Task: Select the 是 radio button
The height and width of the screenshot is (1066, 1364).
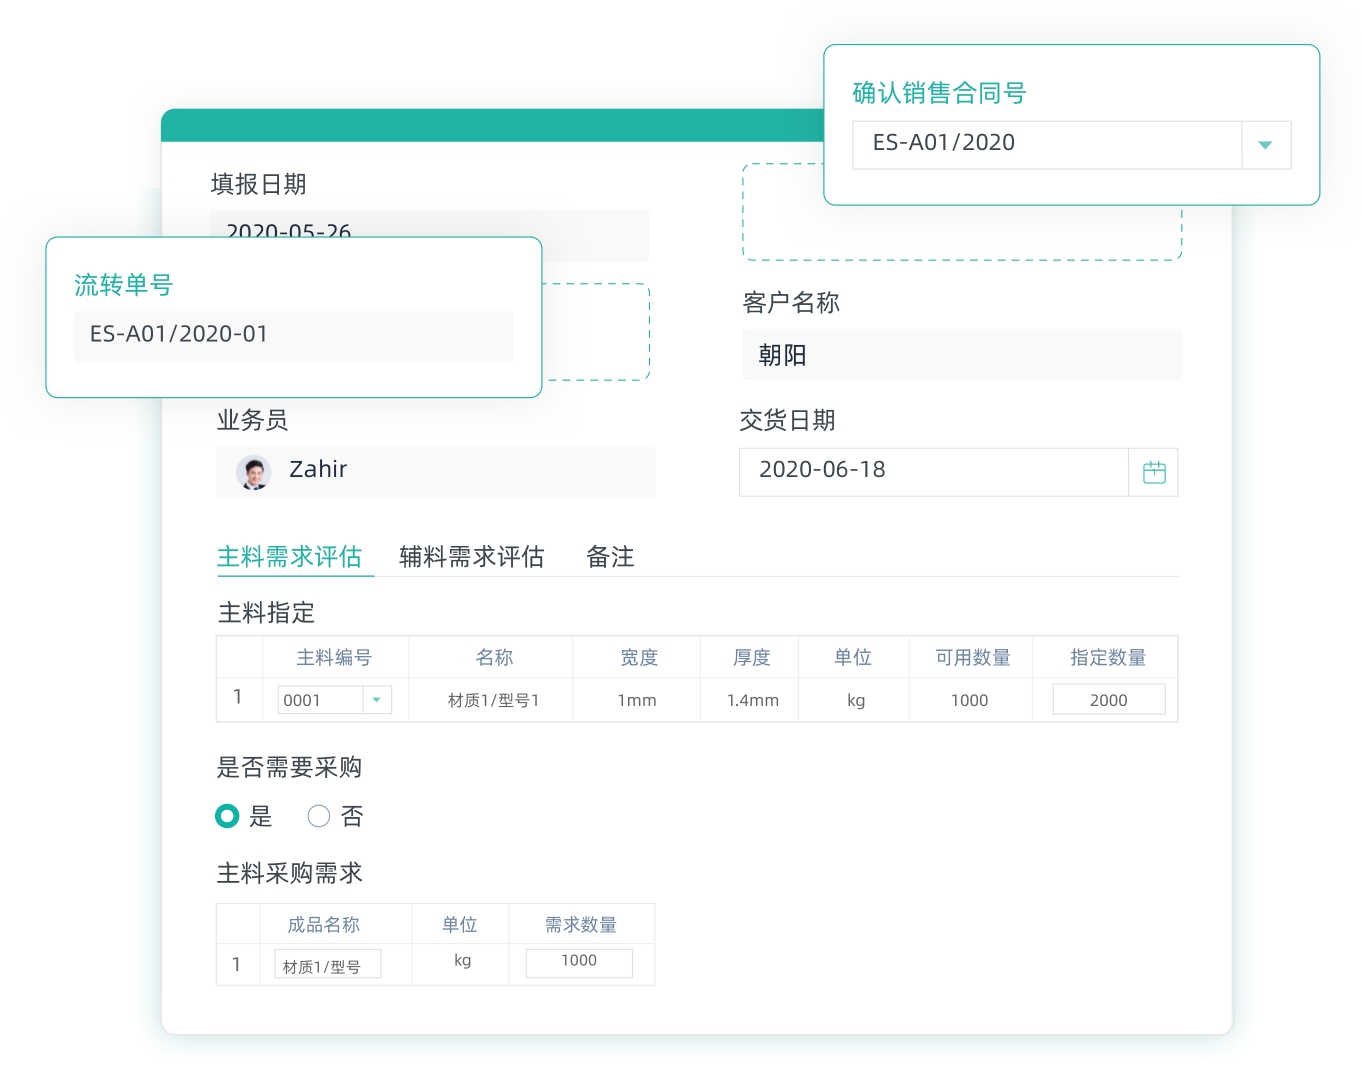Action: coord(228,816)
